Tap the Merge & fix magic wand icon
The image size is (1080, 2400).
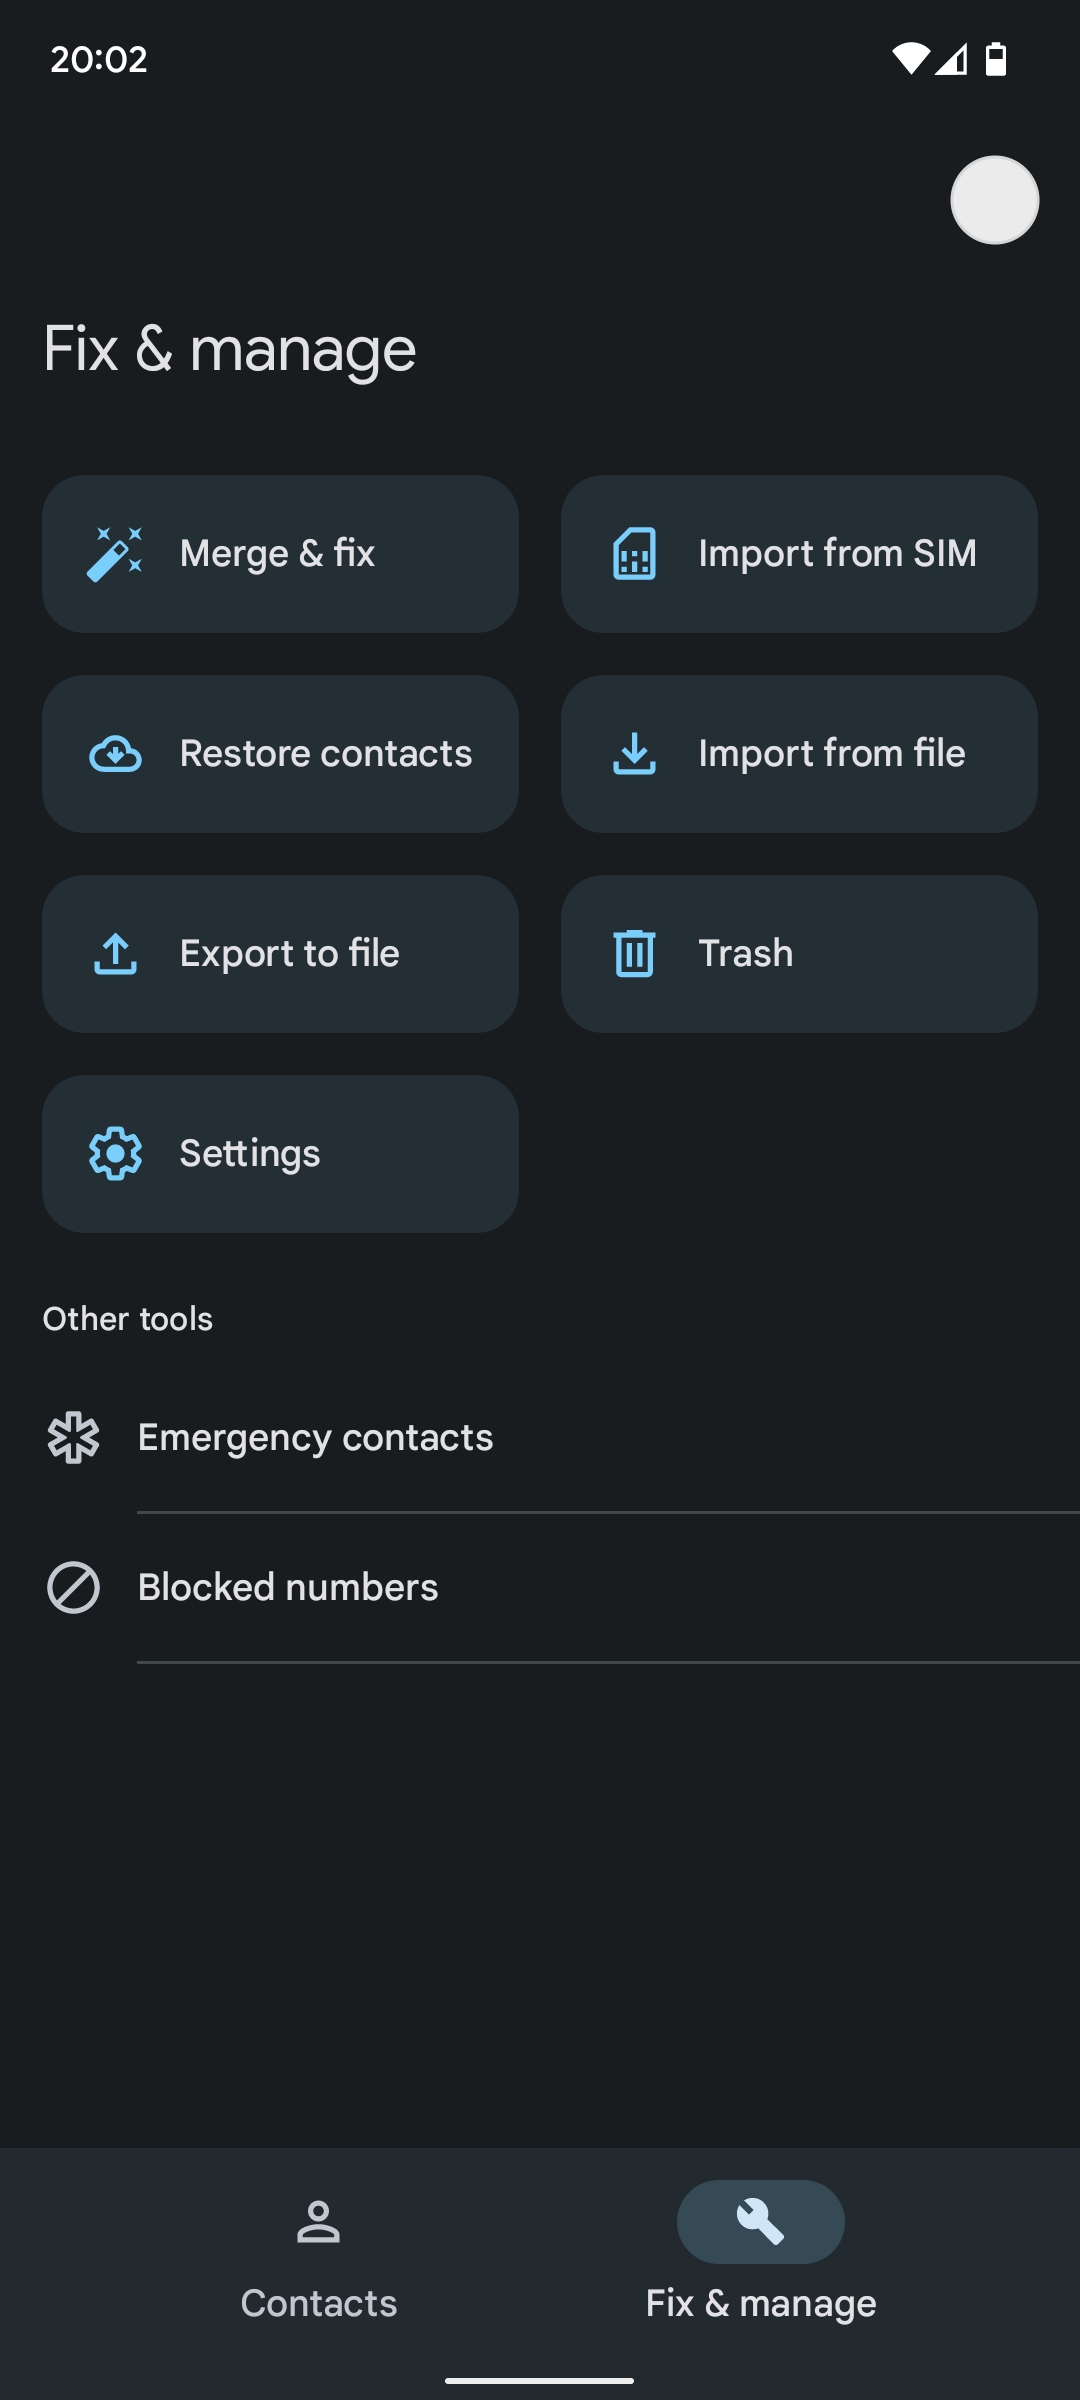(x=115, y=554)
